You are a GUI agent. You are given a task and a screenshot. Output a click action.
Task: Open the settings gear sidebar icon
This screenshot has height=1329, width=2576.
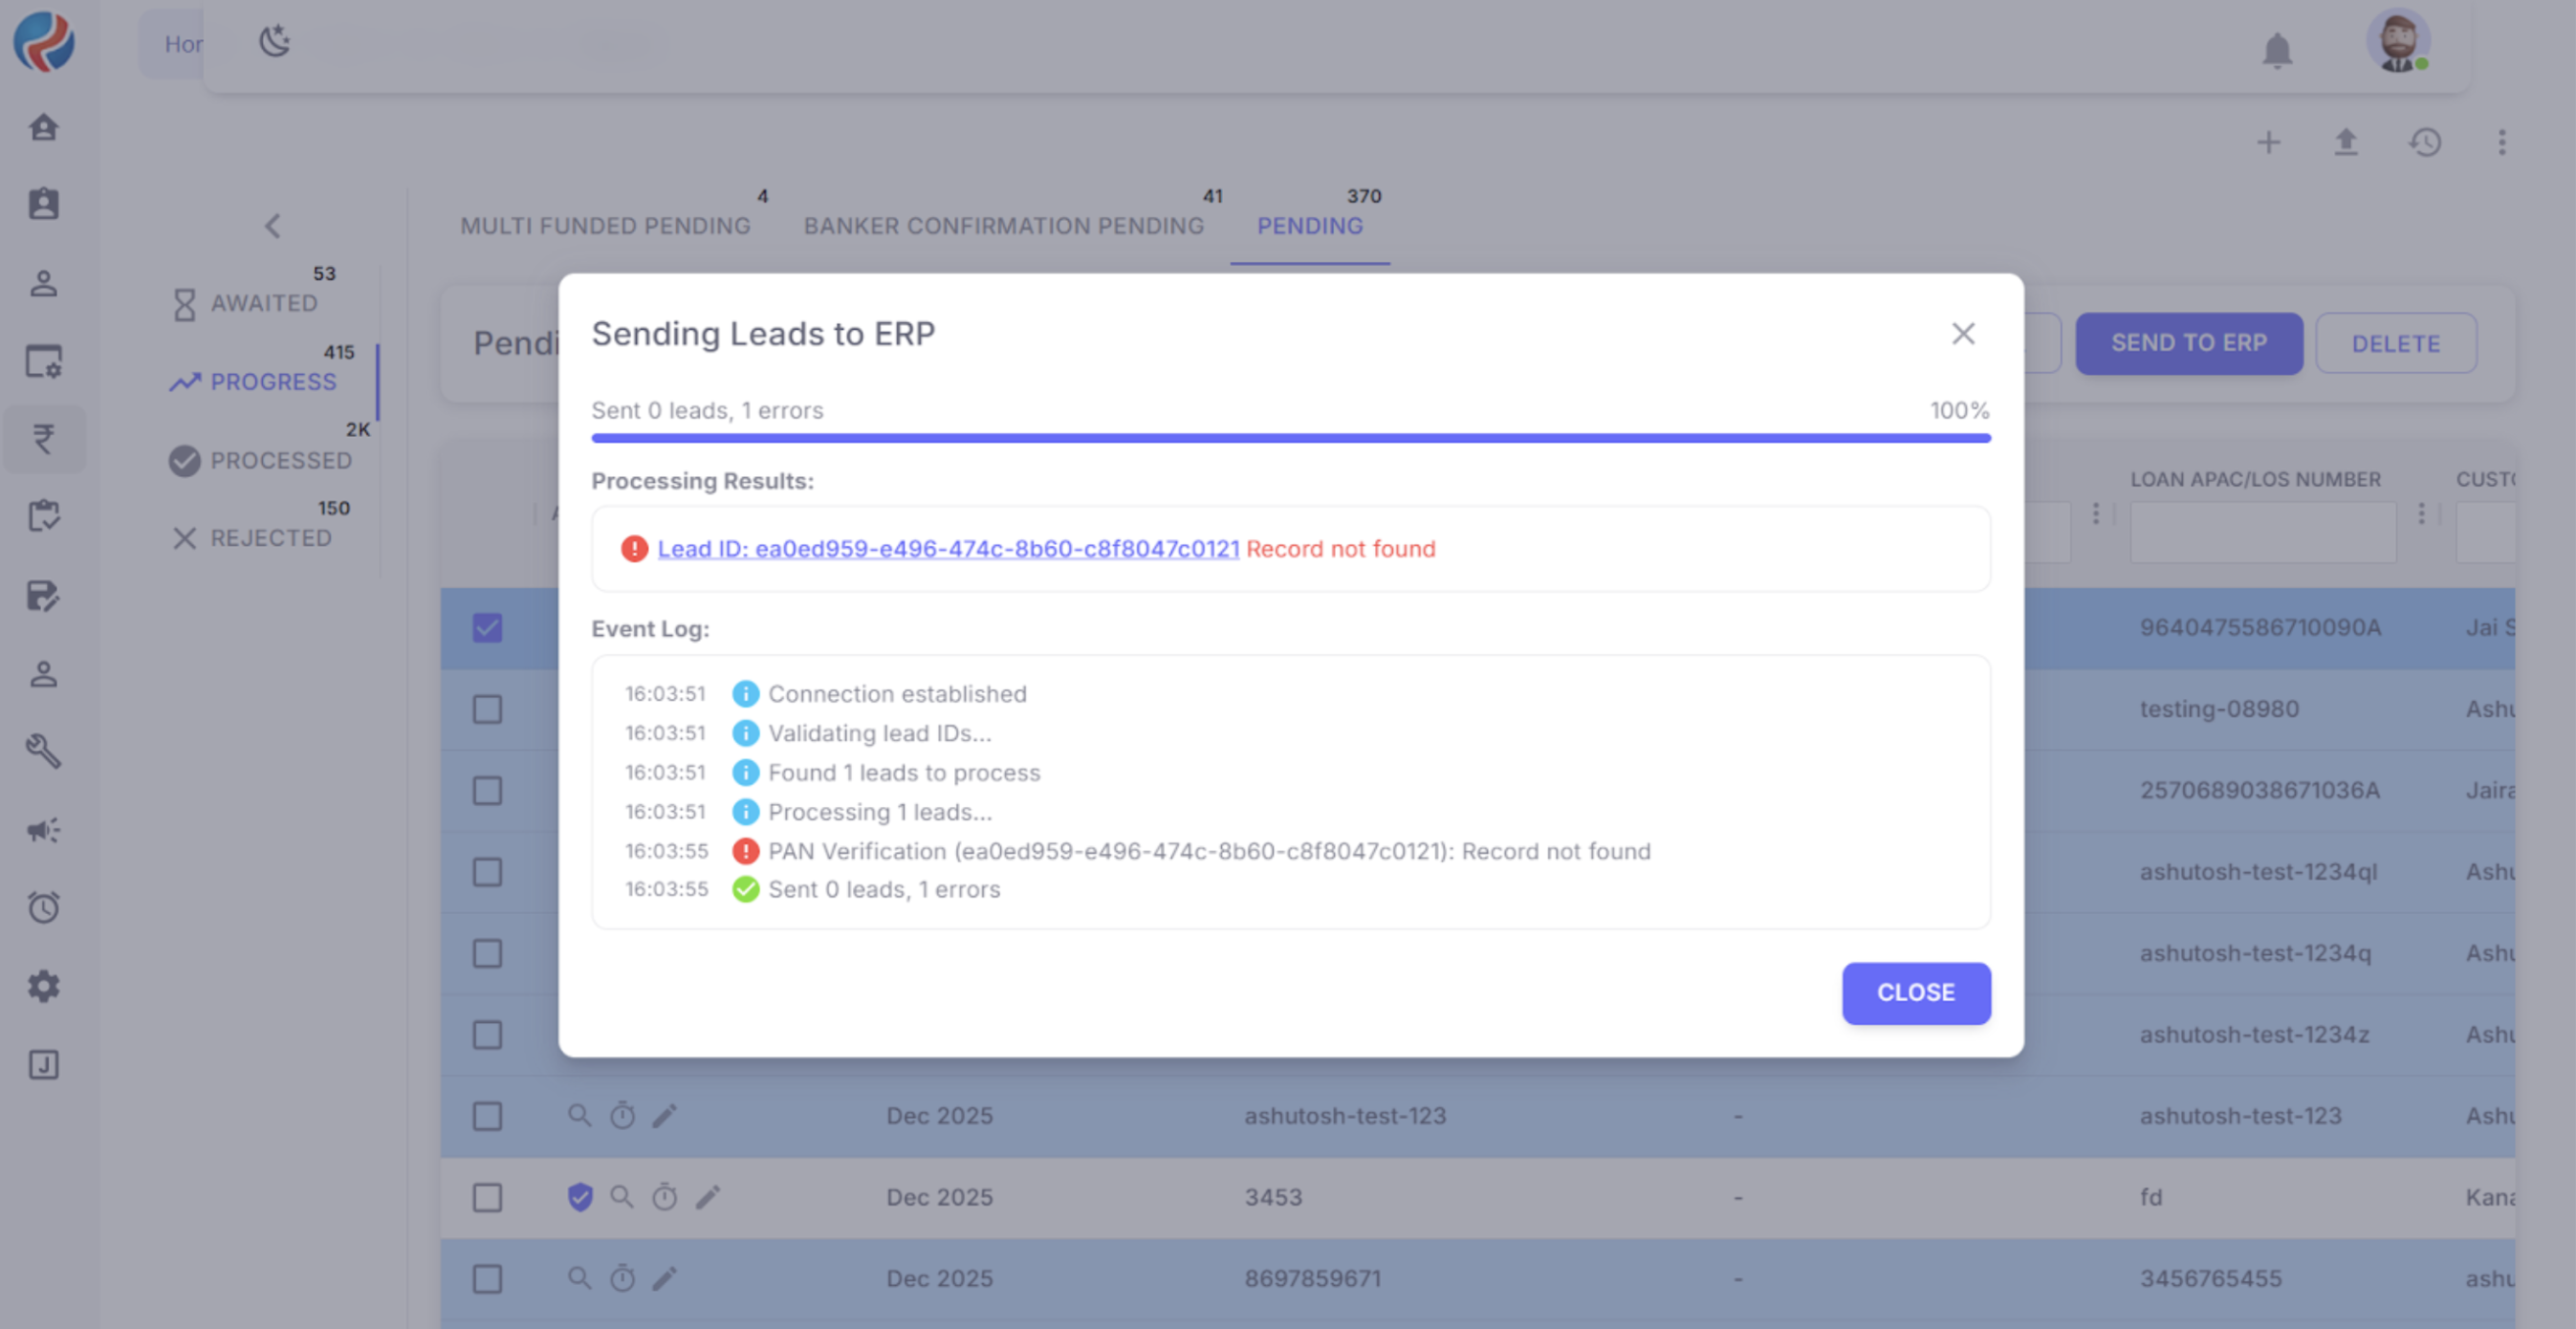pyautogui.click(x=44, y=987)
